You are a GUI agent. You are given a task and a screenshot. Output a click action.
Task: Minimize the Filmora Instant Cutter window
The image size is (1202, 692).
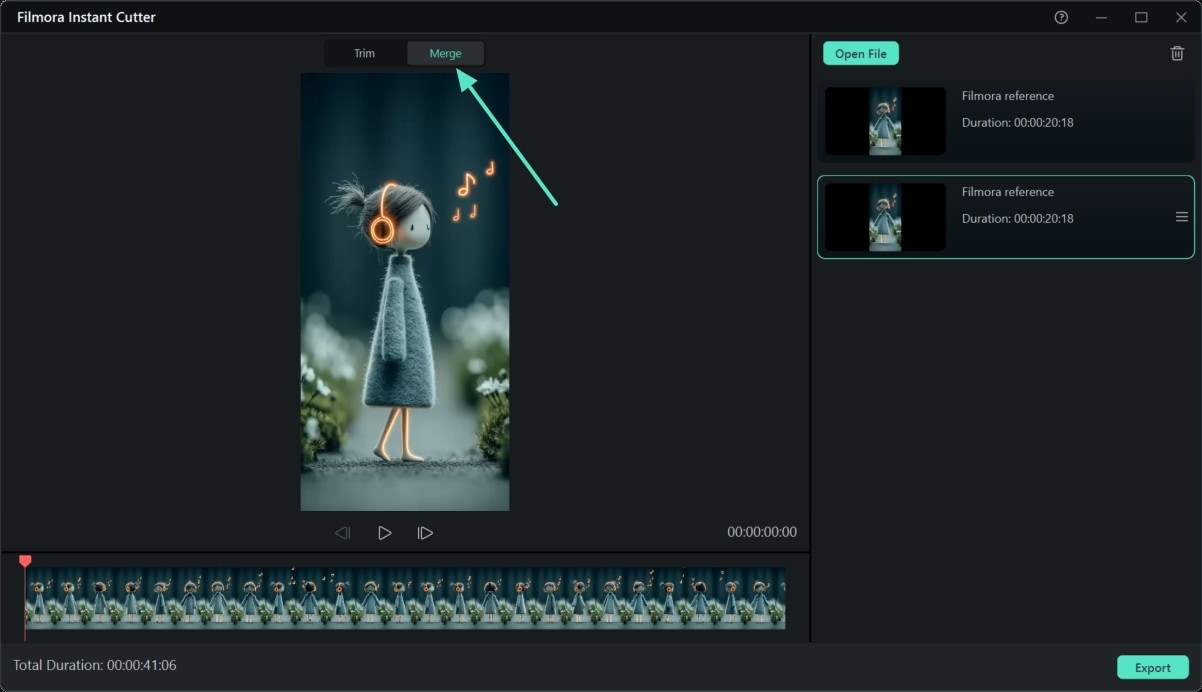1101,17
